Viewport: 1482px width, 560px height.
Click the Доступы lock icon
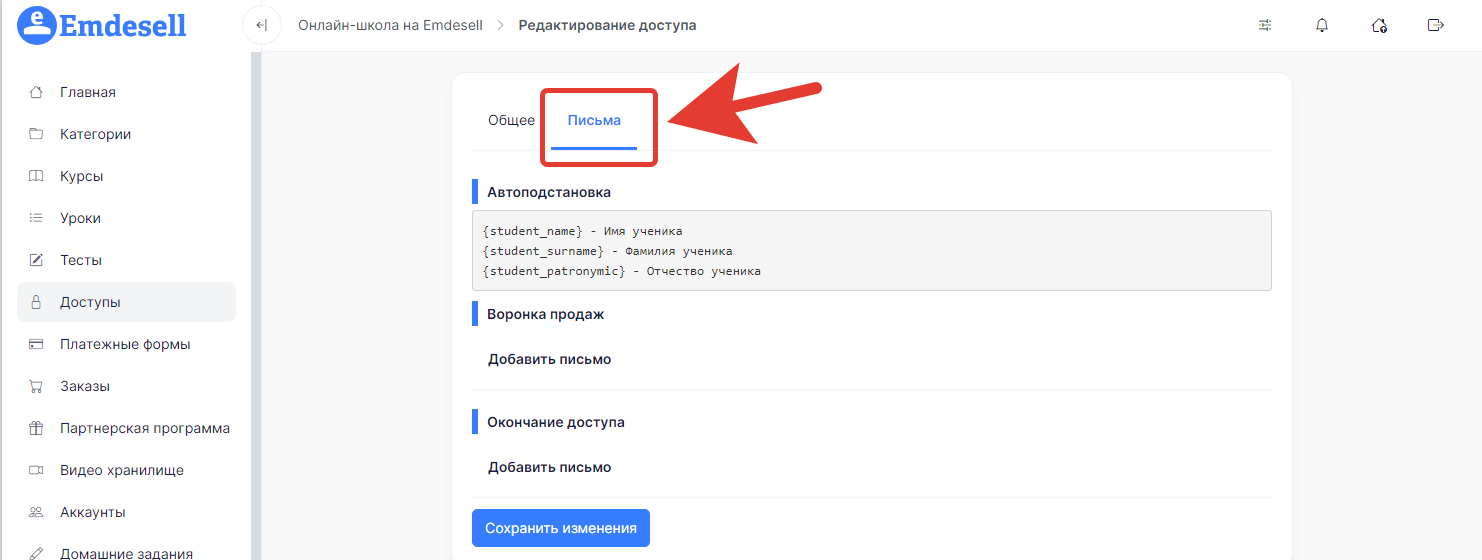(x=36, y=302)
